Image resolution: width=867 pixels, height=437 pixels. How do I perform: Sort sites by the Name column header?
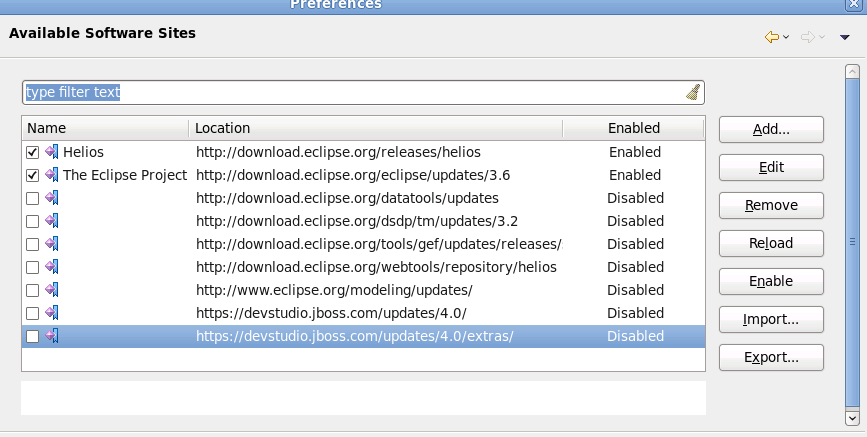click(x=104, y=128)
